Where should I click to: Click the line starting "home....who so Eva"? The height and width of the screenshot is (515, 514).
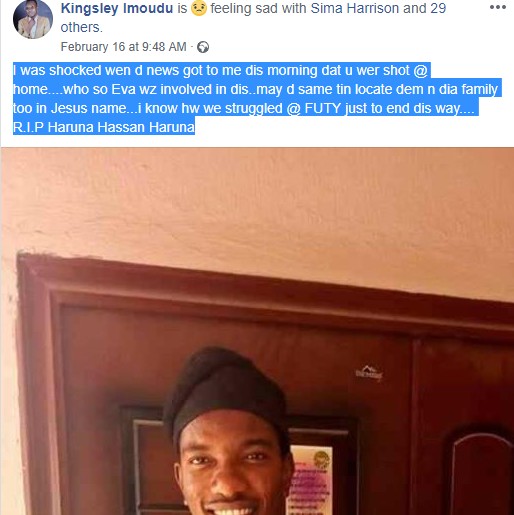point(257,89)
